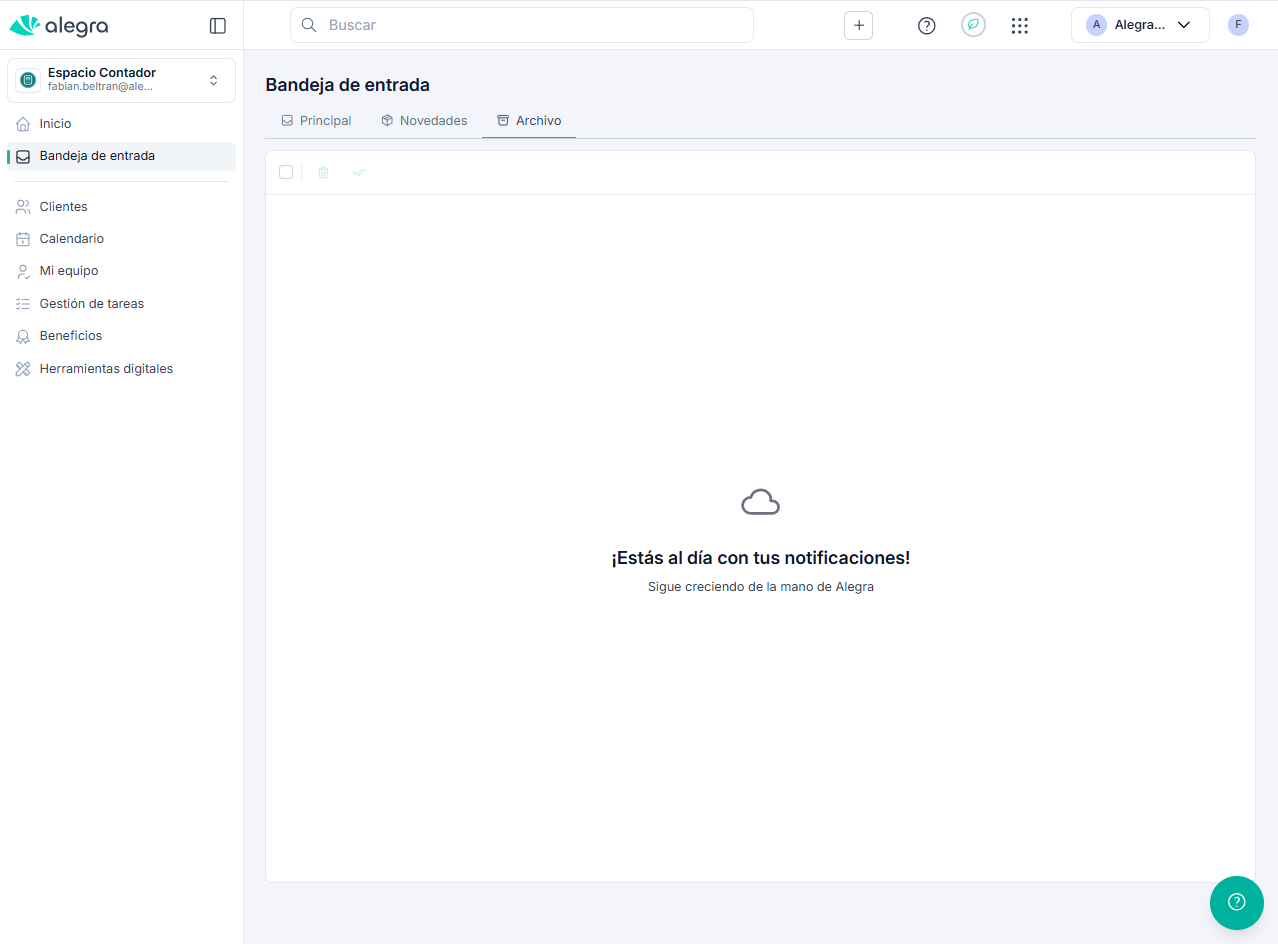Click the F profile avatar

1238,24
